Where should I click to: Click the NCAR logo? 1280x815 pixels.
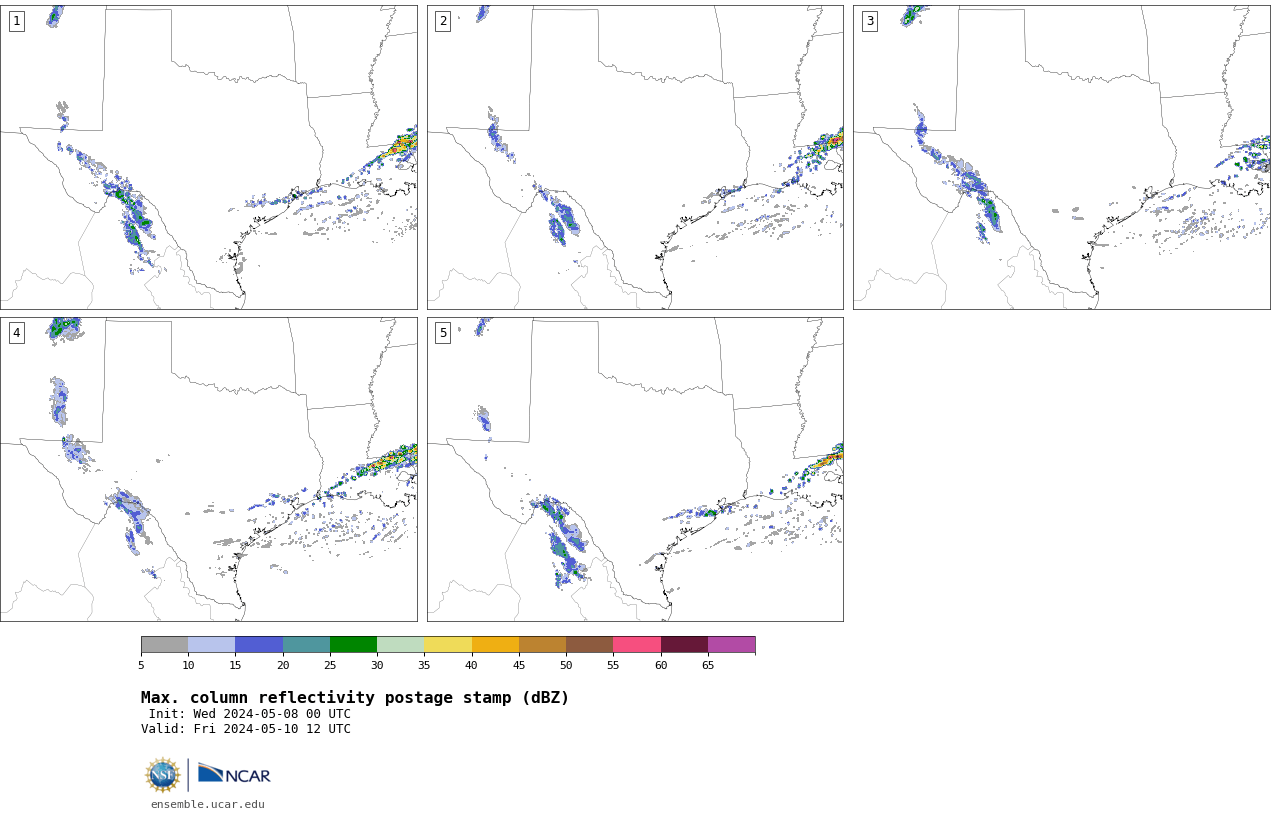point(234,775)
